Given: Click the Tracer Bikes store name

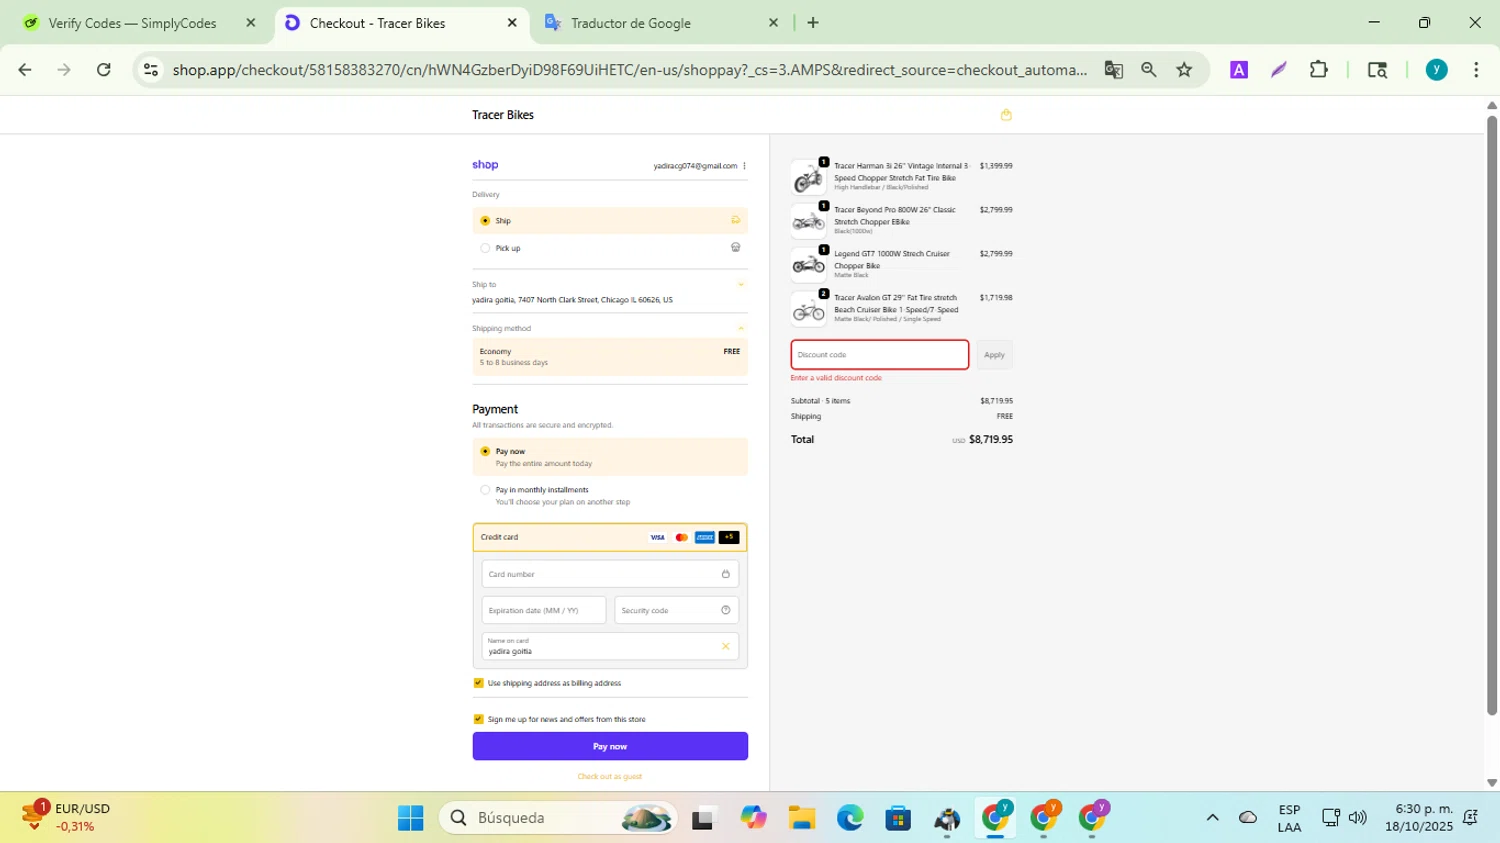Looking at the screenshot, I should point(503,115).
